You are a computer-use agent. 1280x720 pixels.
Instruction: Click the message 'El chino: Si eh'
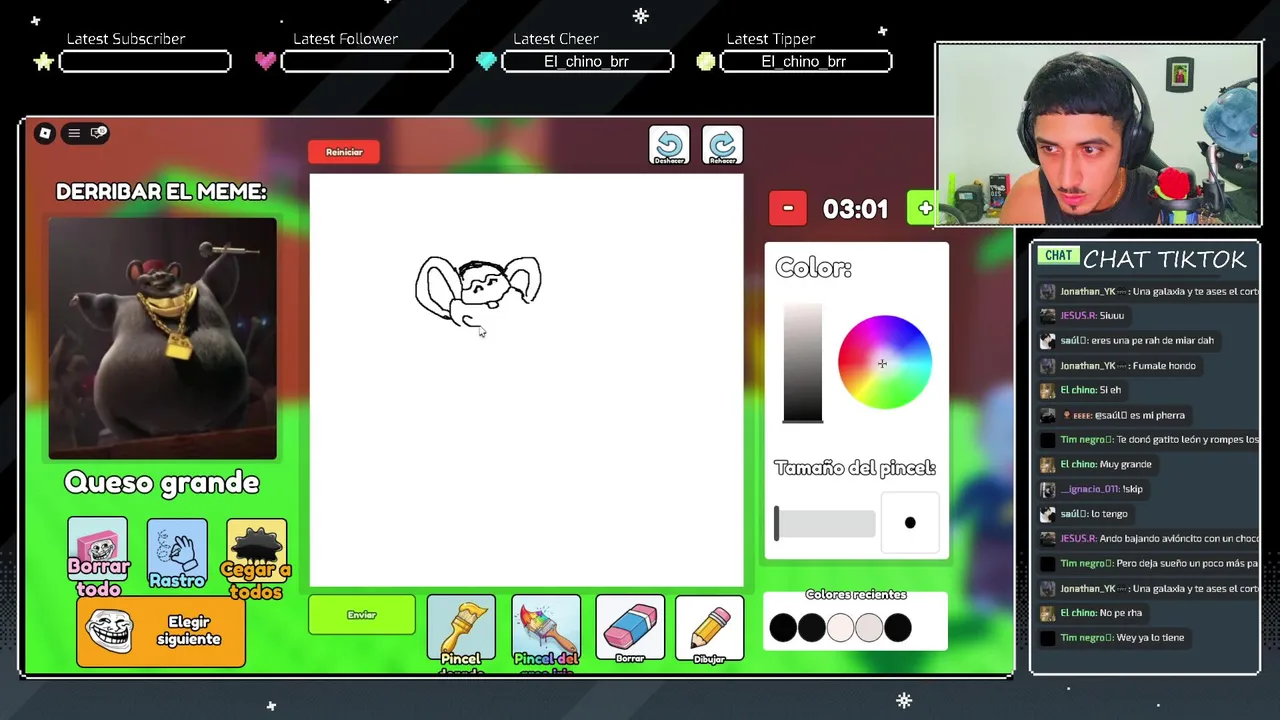[x=1090, y=390]
